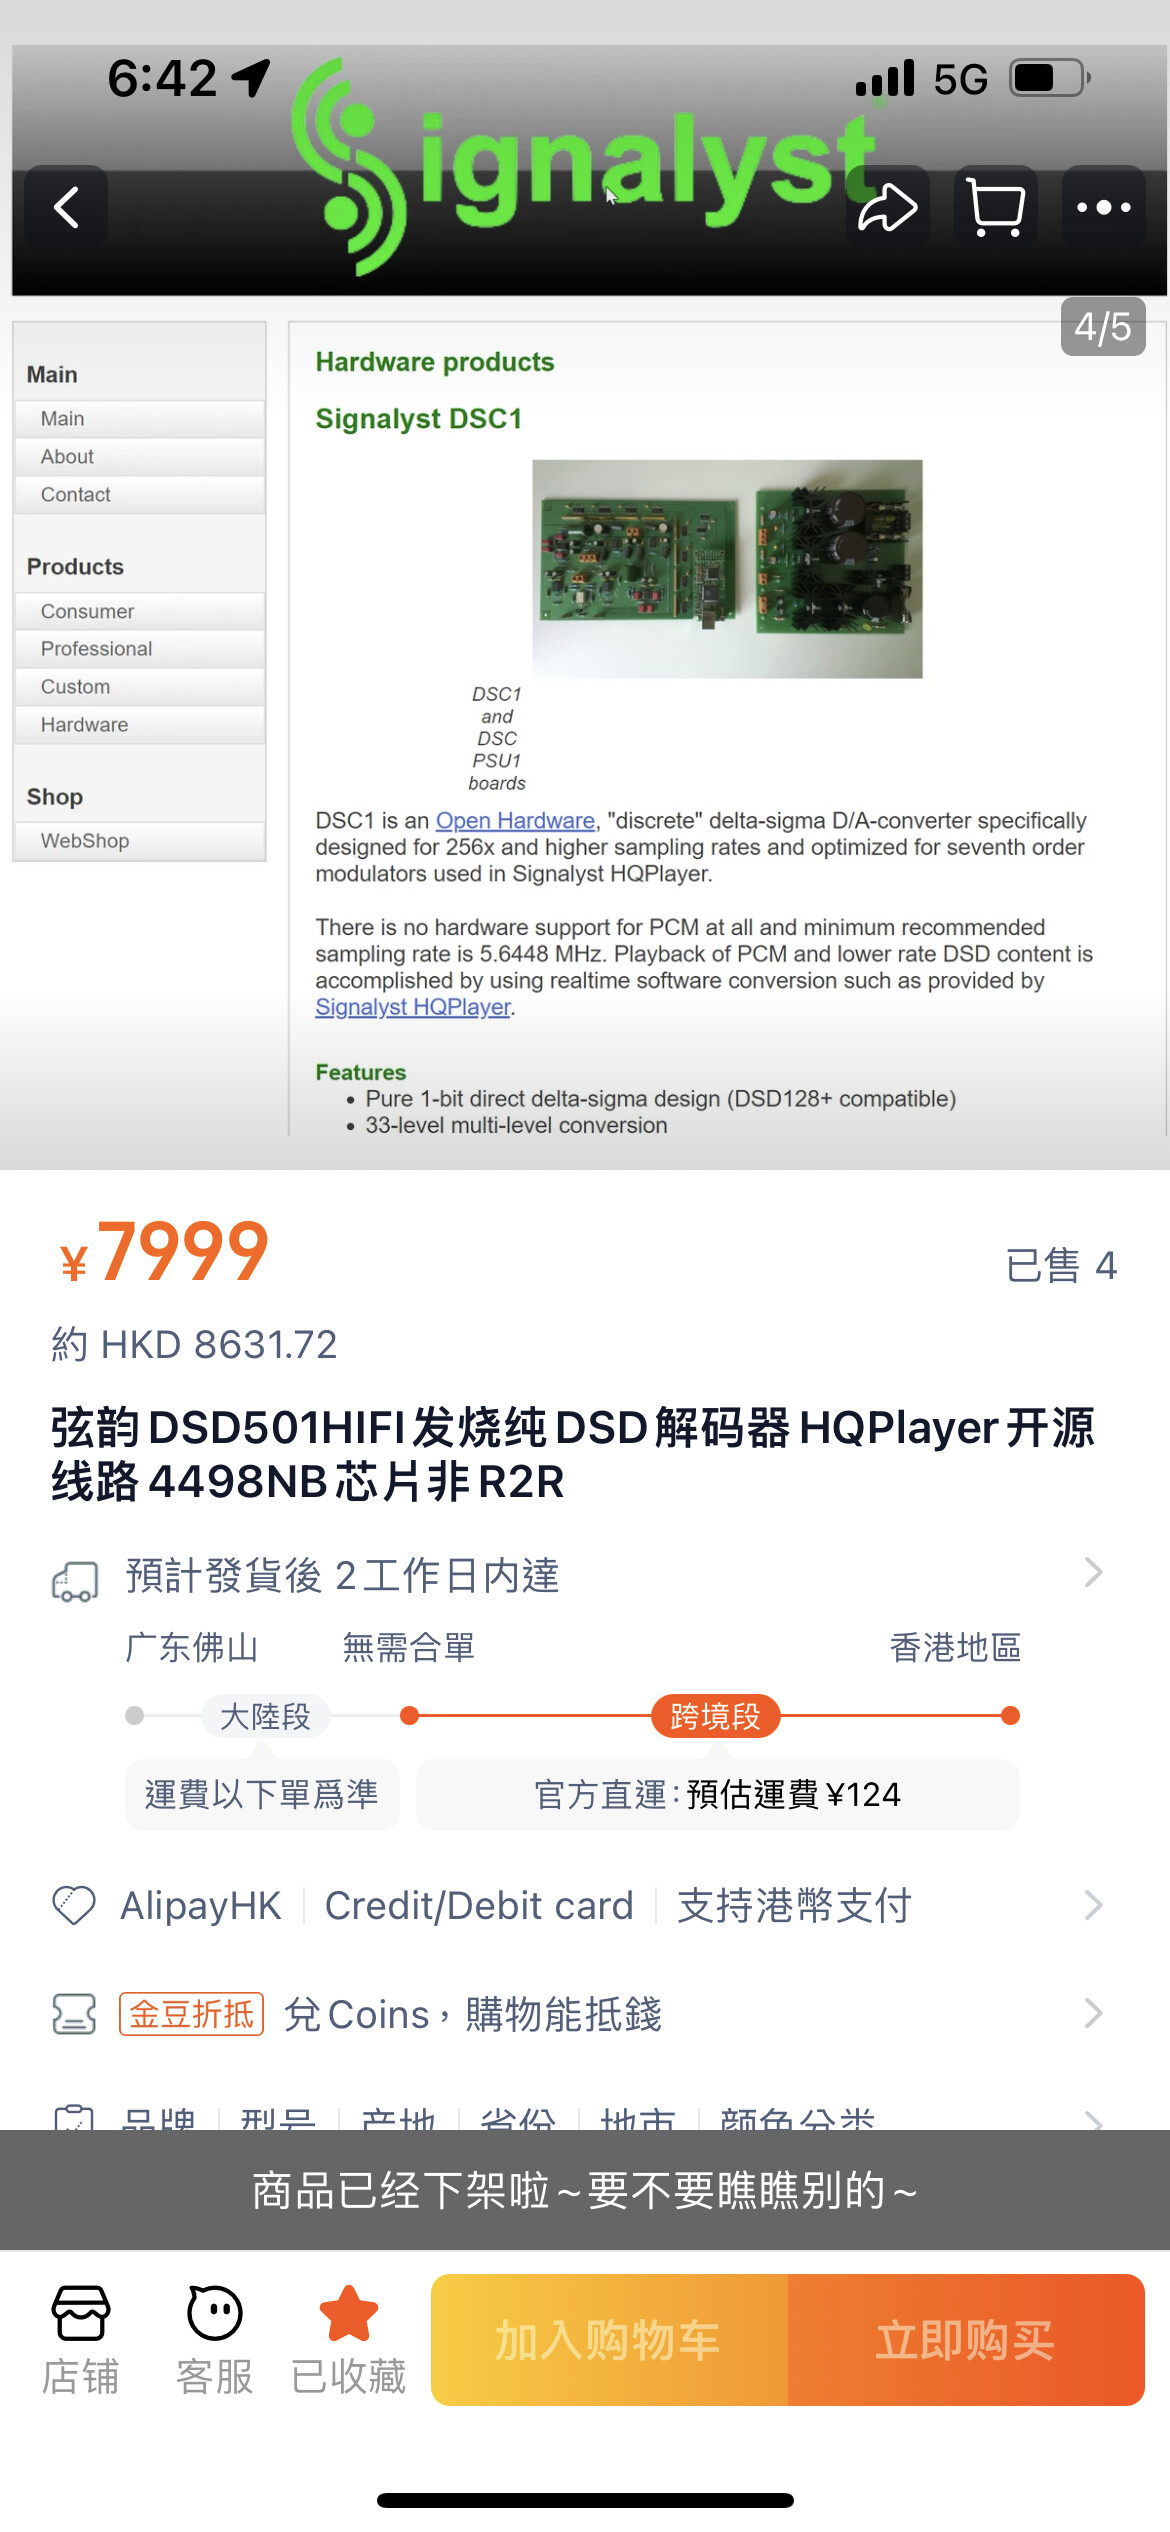The height and width of the screenshot is (2532, 1170).
Task: Expand the AlipayHK payment options chevron
Action: point(1093,1905)
